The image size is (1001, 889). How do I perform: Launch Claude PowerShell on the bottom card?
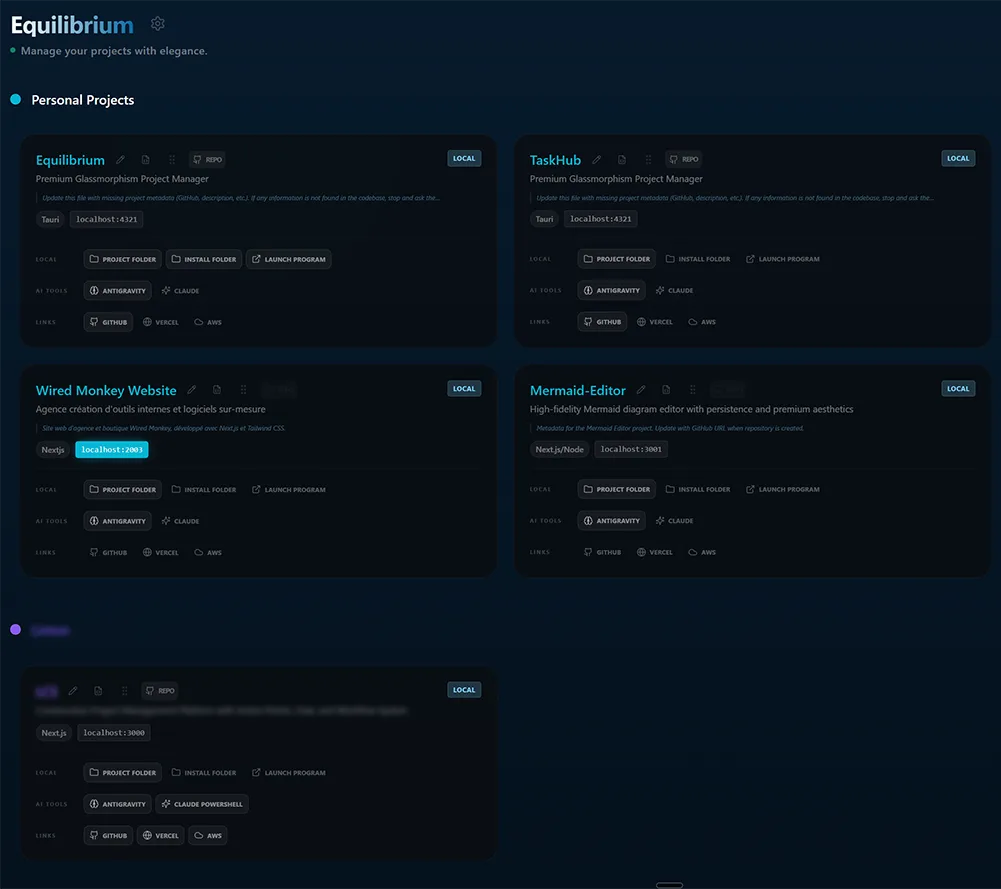pos(203,804)
